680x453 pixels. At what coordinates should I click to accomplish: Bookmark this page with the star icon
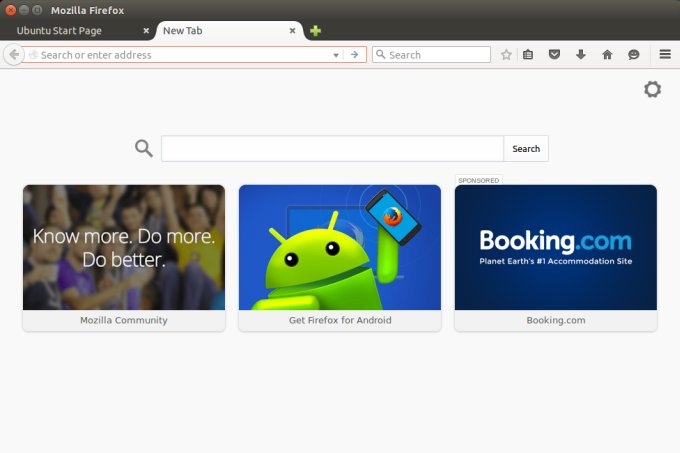click(506, 55)
